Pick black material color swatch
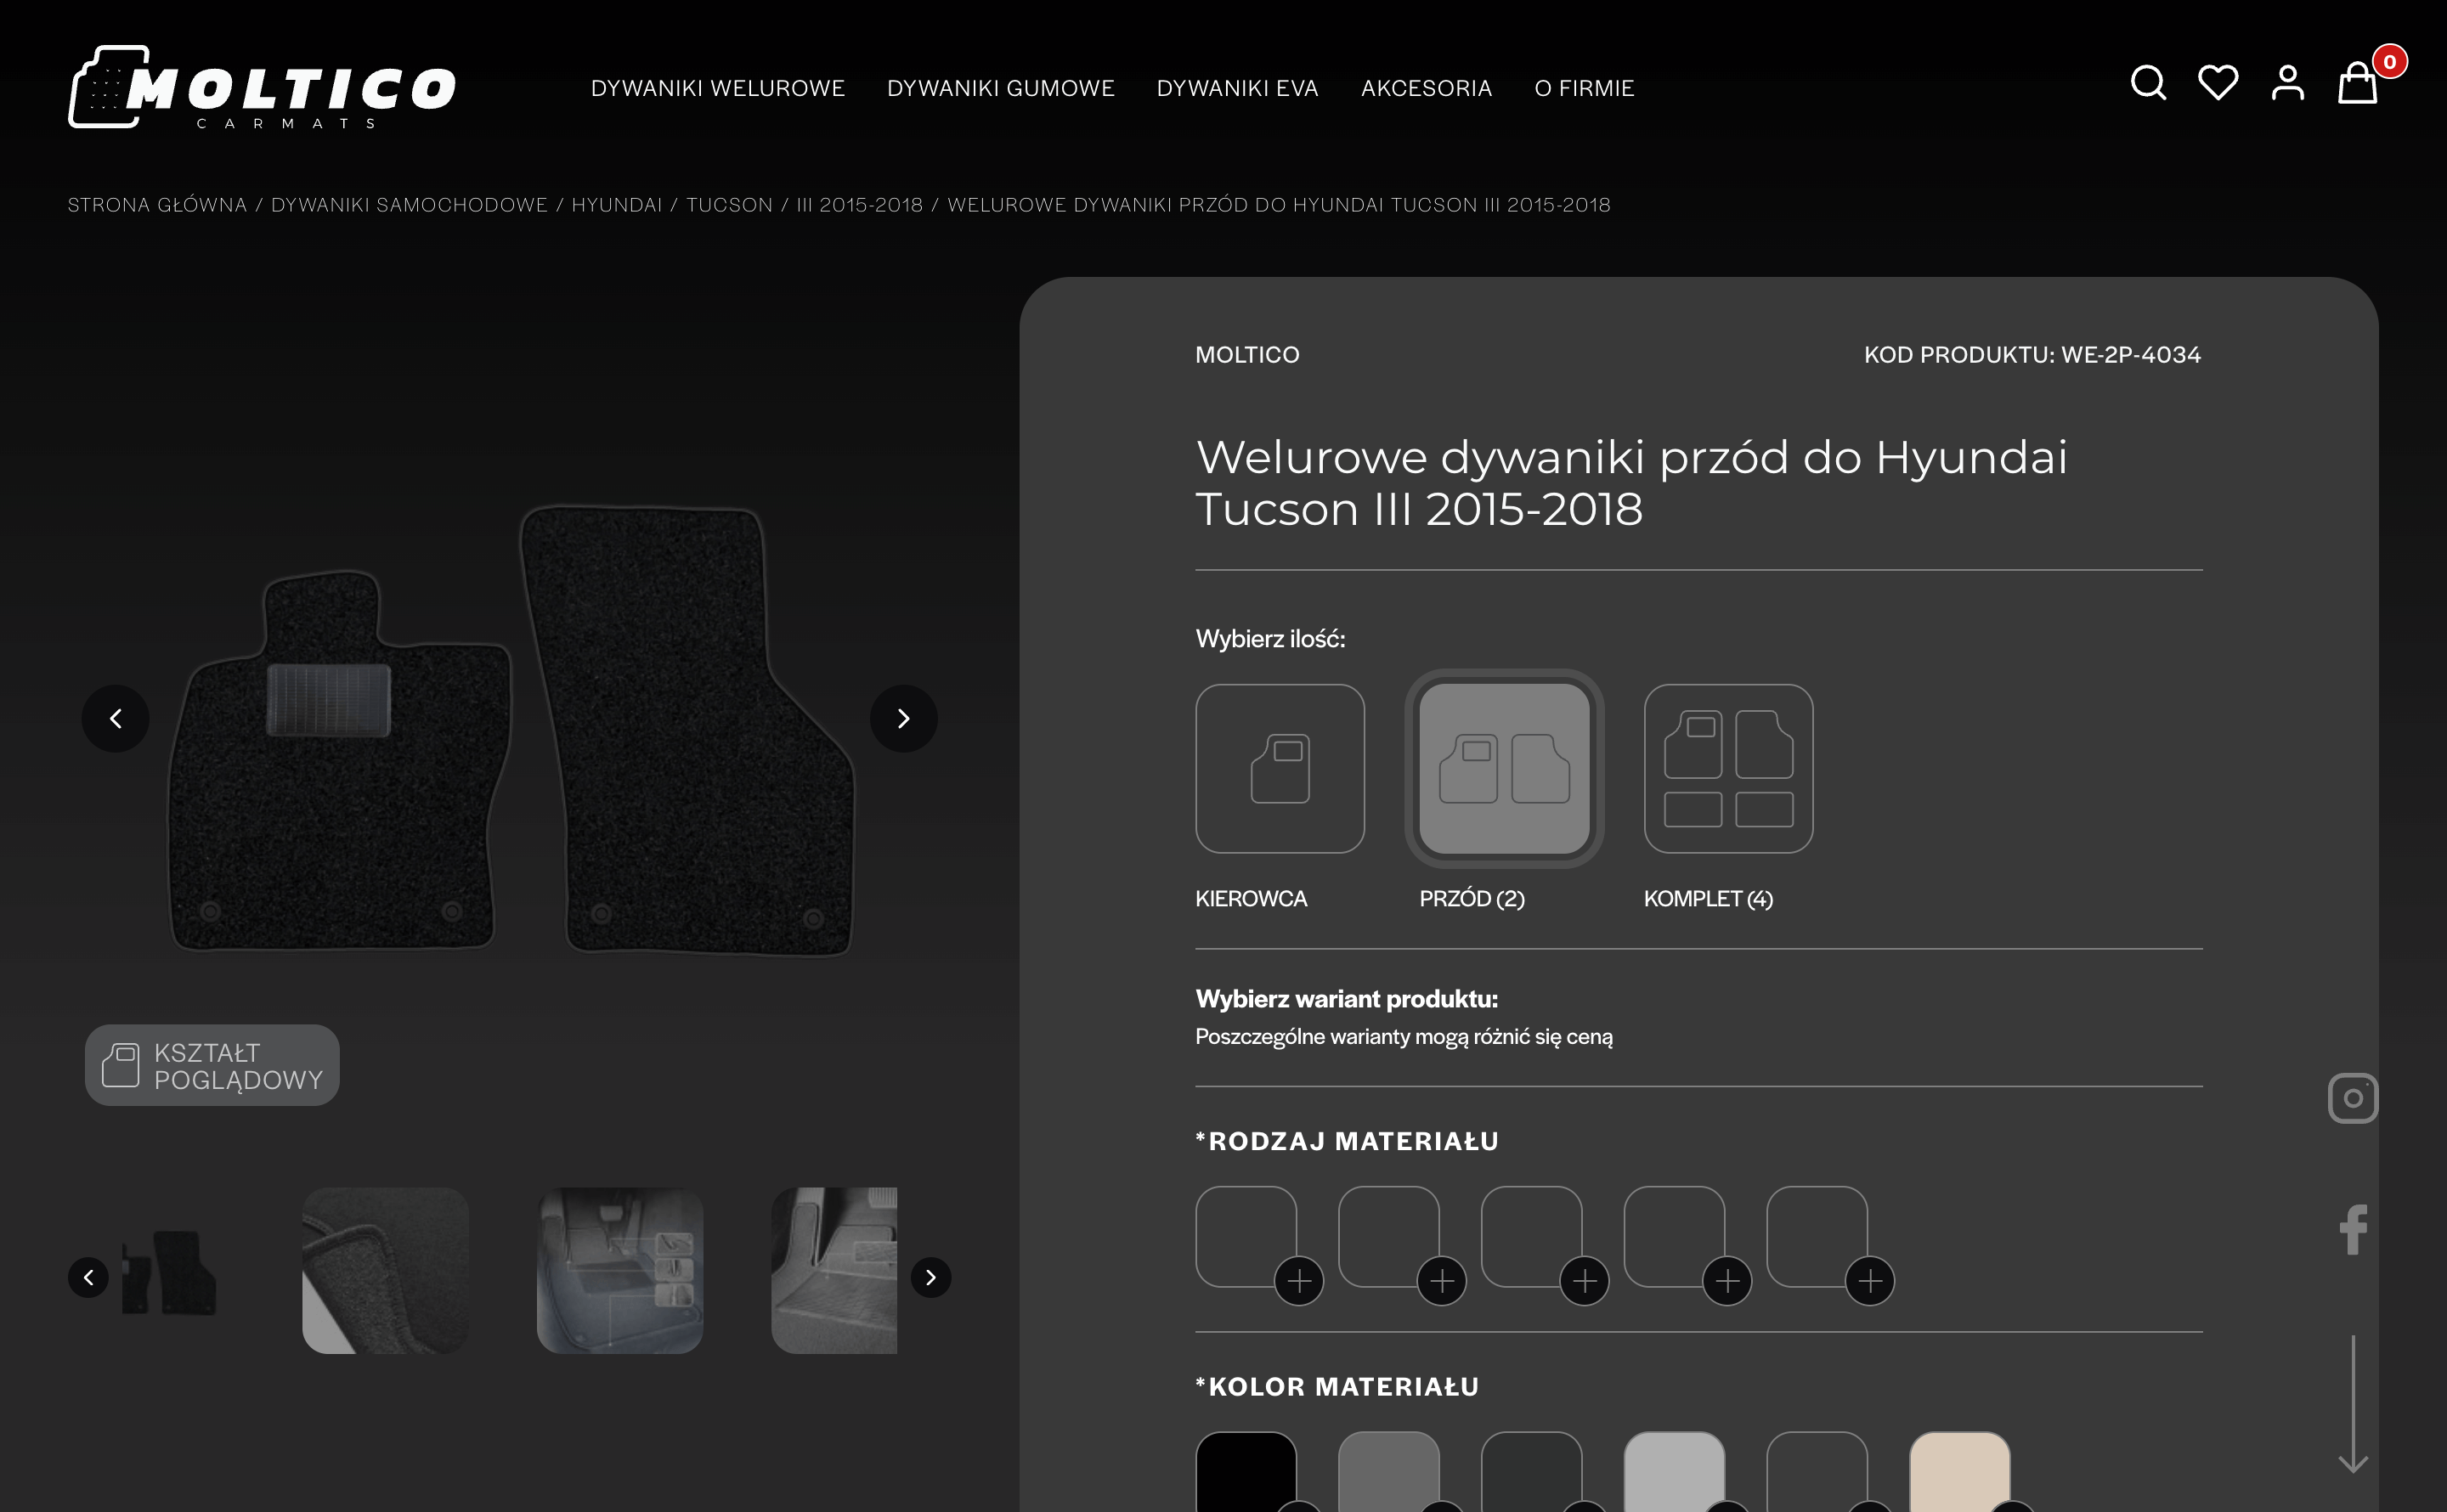This screenshot has height=1512, width=2447. point(1246,1472)
